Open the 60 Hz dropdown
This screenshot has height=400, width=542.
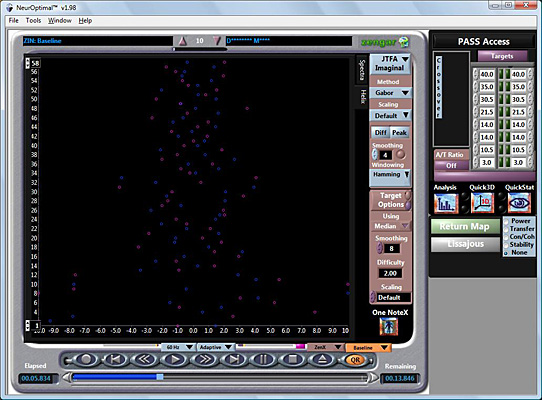[178, 347]
